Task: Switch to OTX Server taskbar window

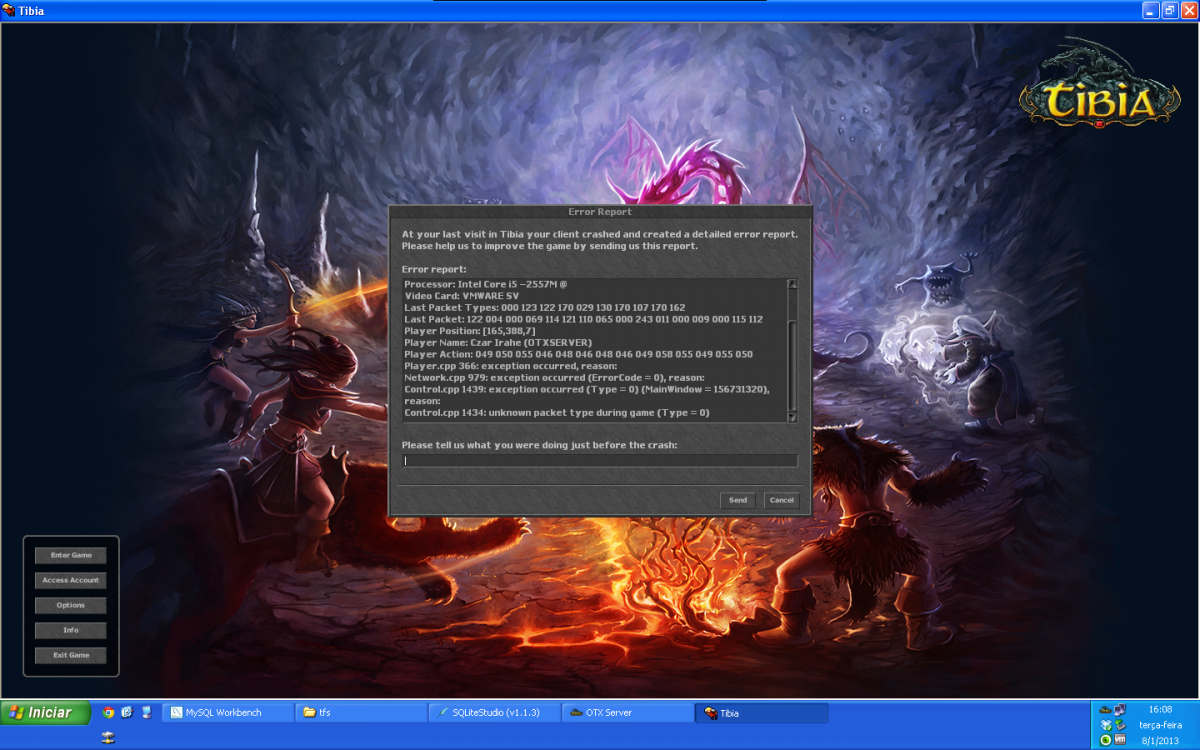Action: coord(628,713)
